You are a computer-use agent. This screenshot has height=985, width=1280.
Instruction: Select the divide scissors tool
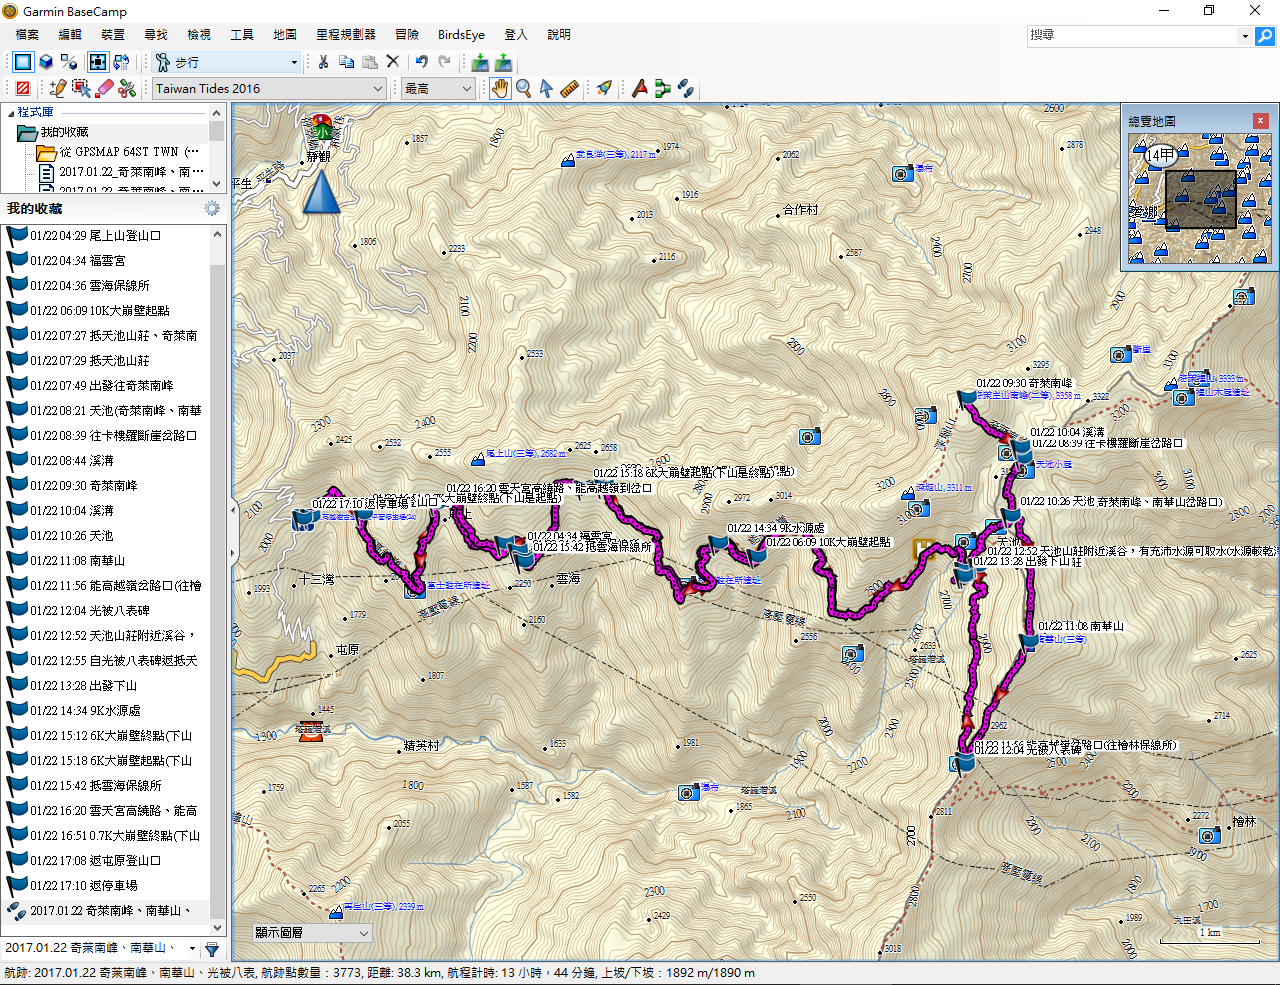[127, 88]
